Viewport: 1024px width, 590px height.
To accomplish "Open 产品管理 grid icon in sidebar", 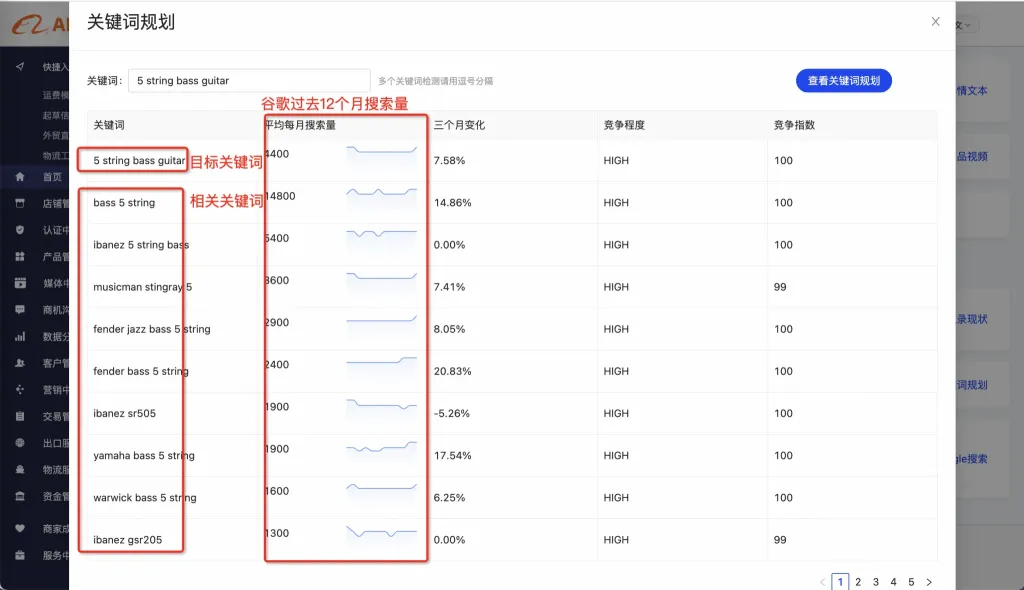I will click(x=20, y=257).
